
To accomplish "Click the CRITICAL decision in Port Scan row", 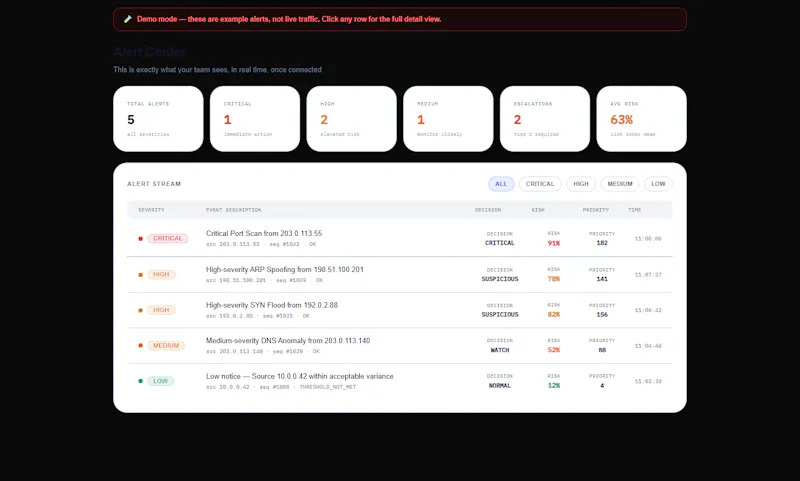I will (x=499, y=243).
